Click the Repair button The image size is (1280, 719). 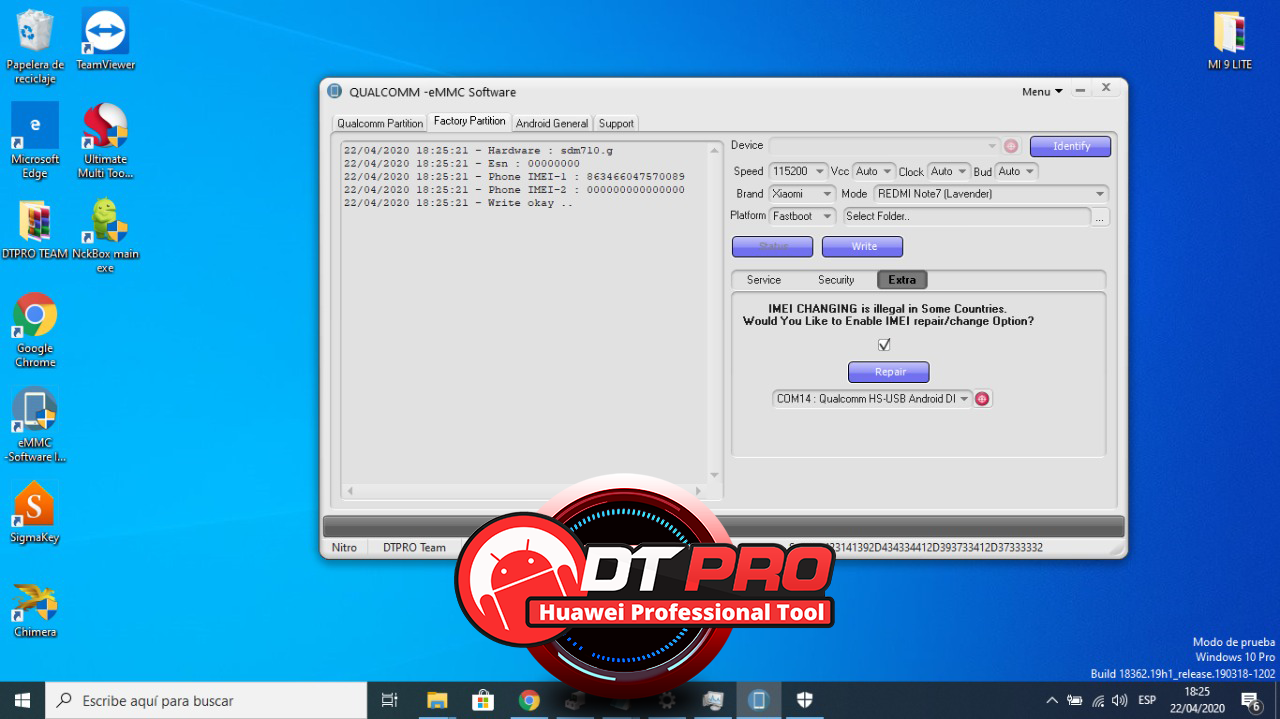coord(889,372)
